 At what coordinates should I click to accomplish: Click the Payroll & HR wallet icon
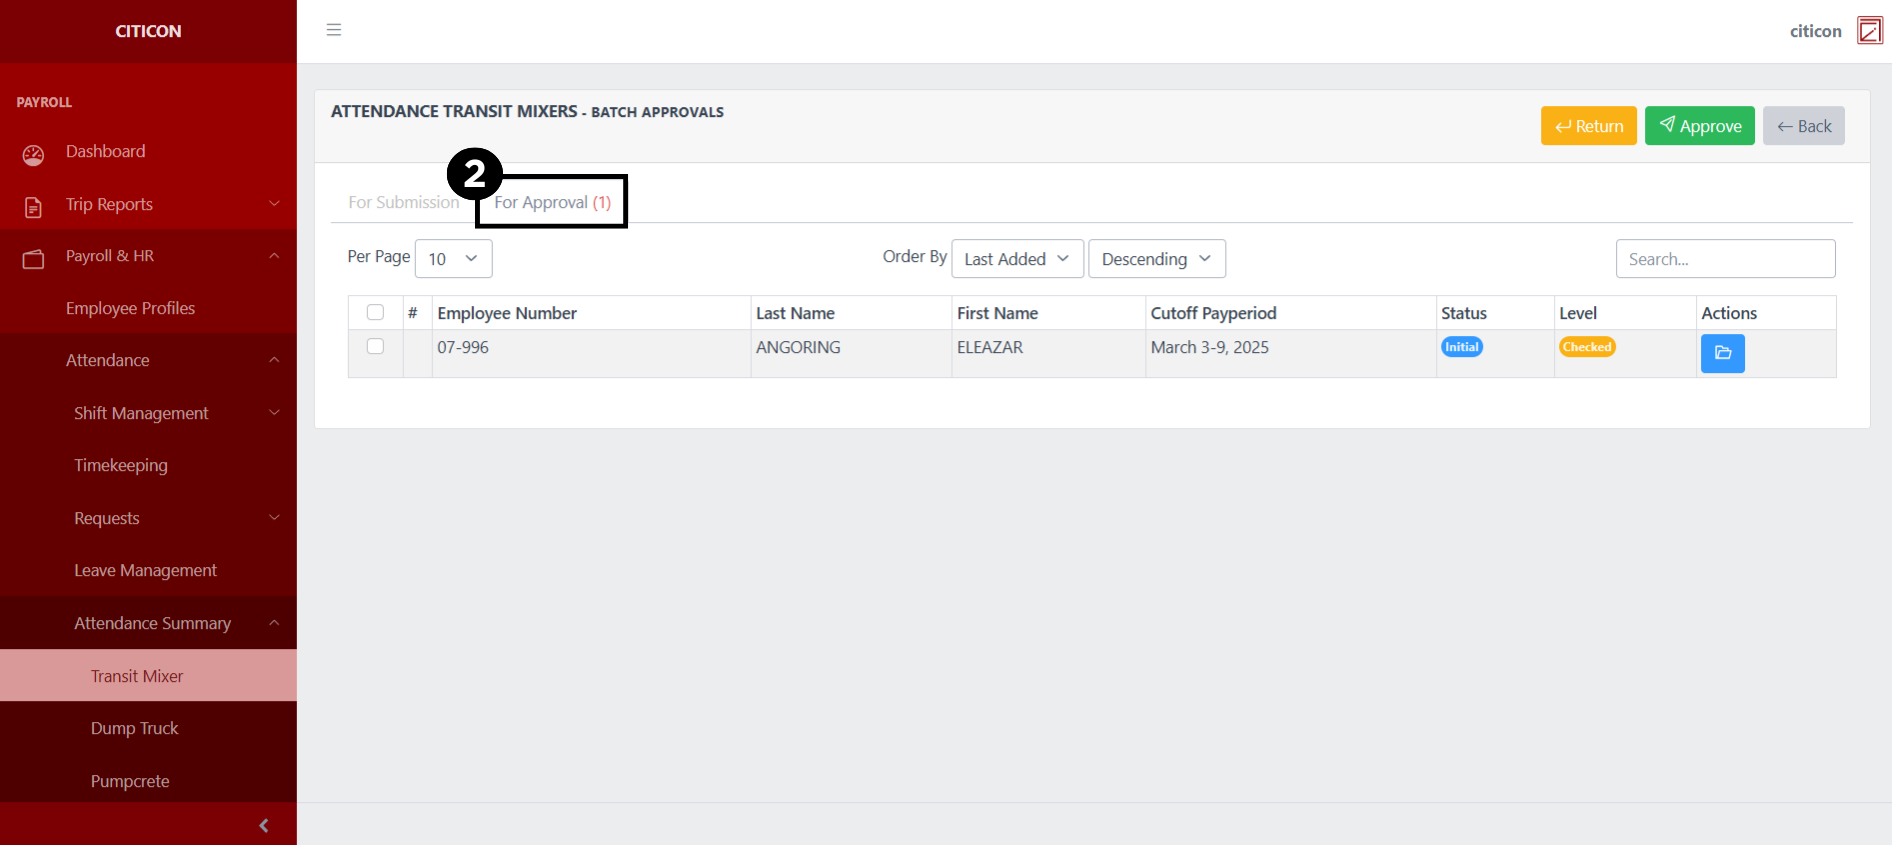click(x=33, y=259)
